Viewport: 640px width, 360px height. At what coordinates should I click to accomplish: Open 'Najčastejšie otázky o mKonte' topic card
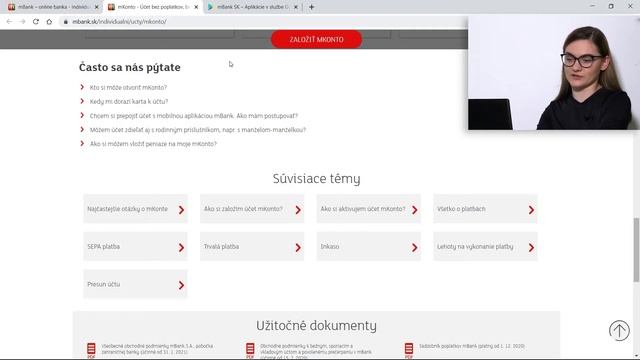point(136,209)
